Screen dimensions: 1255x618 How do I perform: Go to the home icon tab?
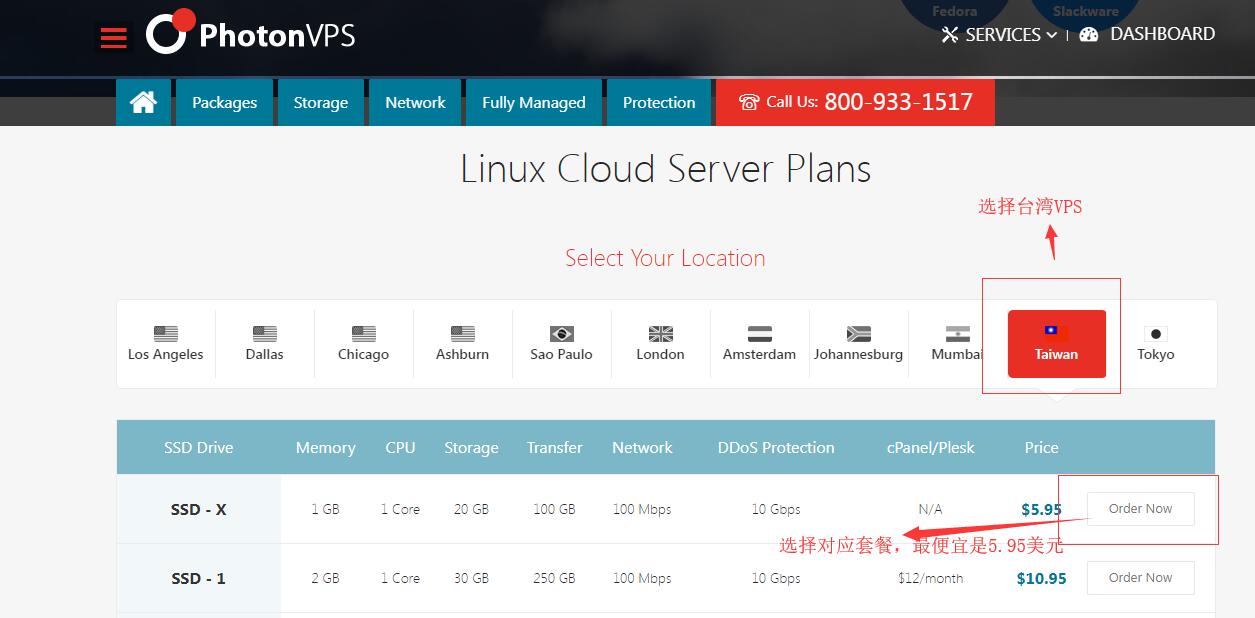143,102
